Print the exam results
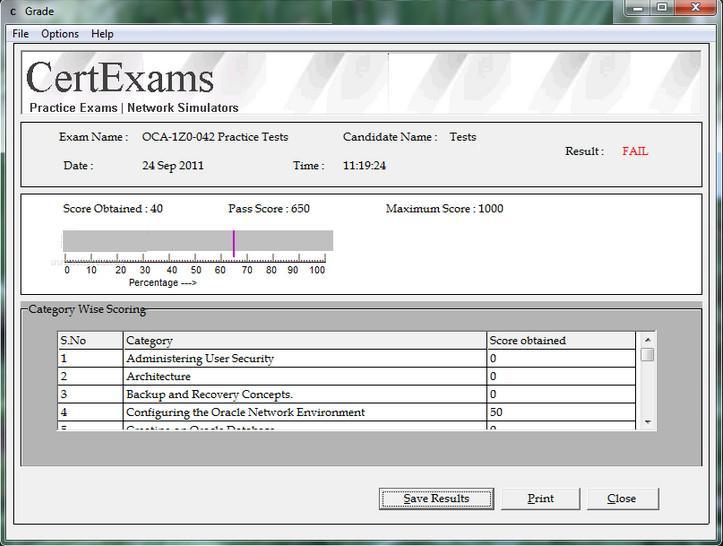 tap(540, 499)
